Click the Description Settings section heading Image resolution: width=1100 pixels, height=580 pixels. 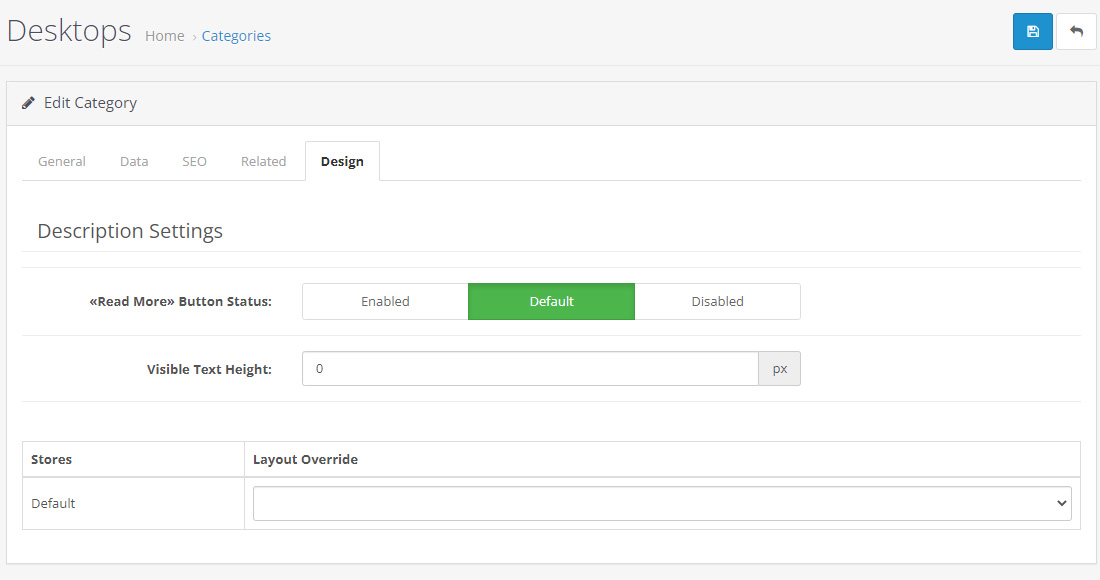pyautogui.click(x=130, y=231)
